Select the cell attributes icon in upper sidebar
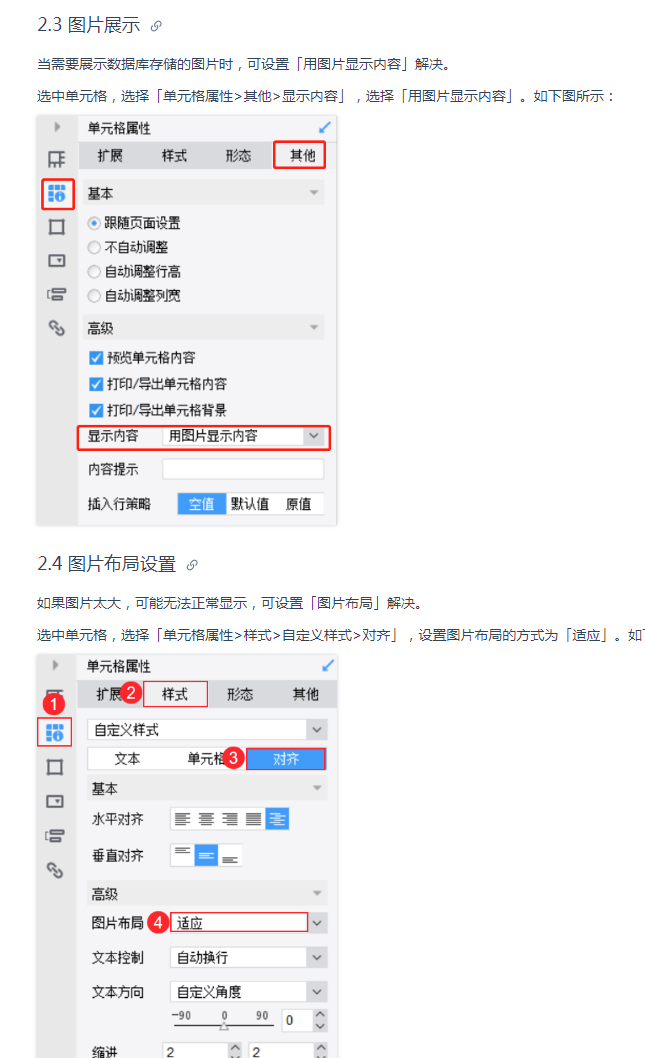645x1058 pixels. pyautogui.click(x=57, y=194)
